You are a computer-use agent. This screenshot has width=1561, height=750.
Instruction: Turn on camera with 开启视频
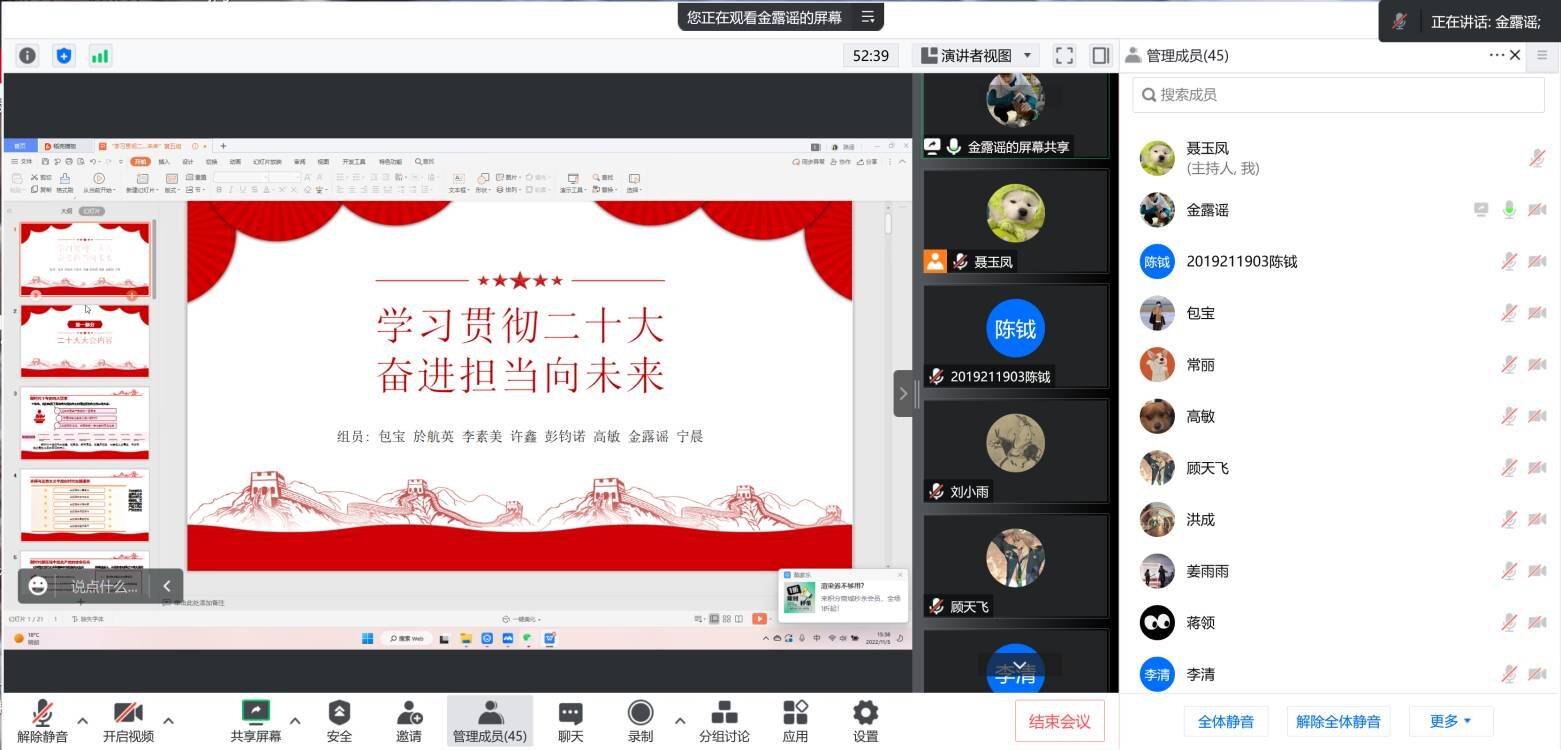pos(128,721)
